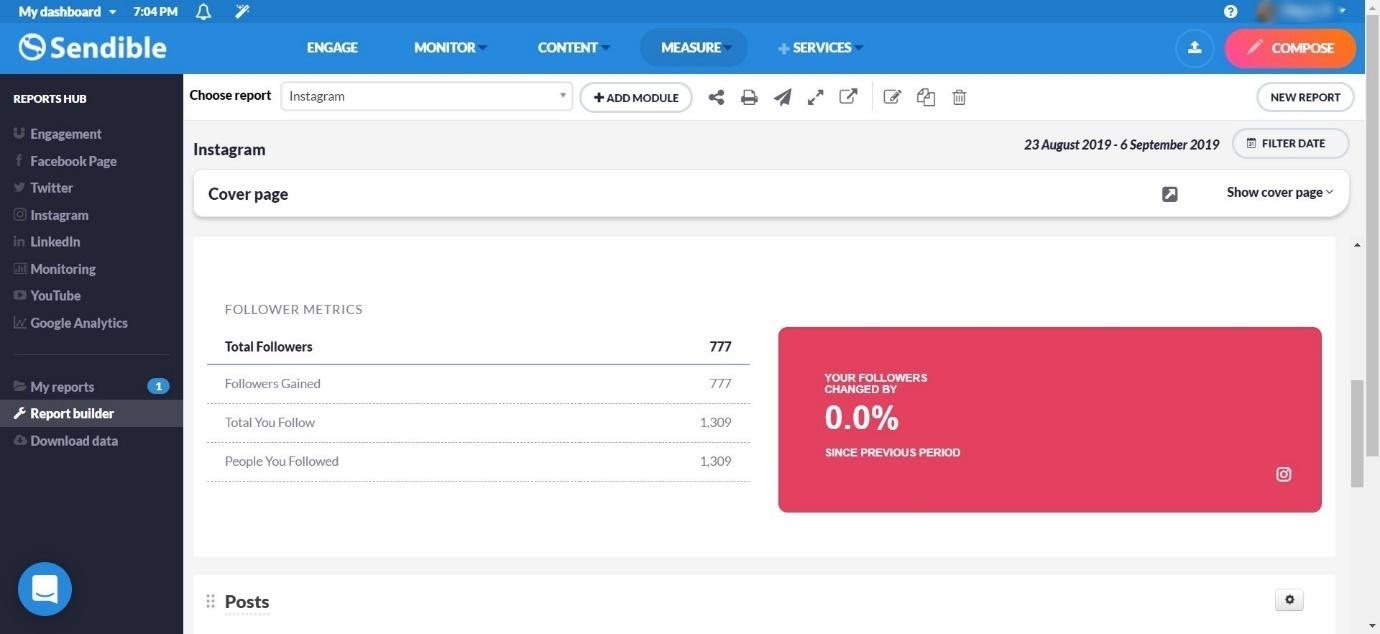Click the upload icon beside Compose

click(x=1194, y=47)
